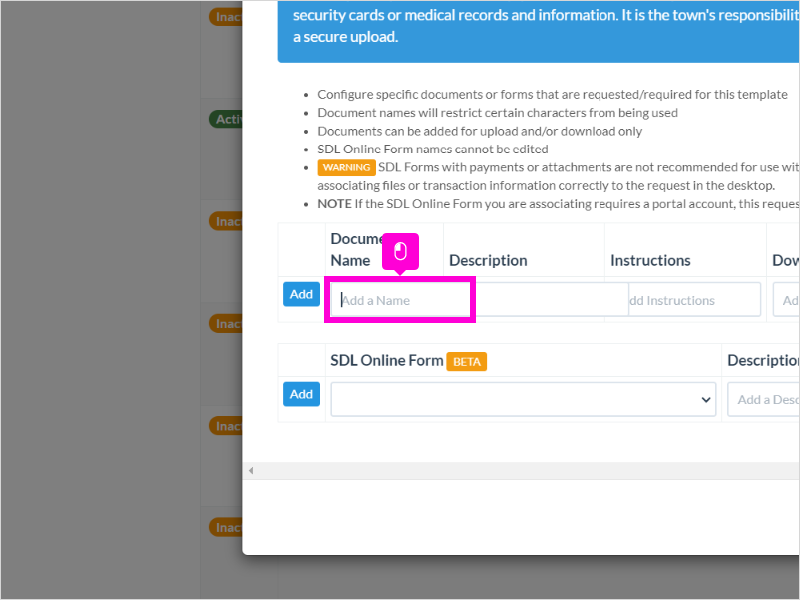Select the green Active status badge
The width and height of the screenshot is (800, 600).
(226, 119)
